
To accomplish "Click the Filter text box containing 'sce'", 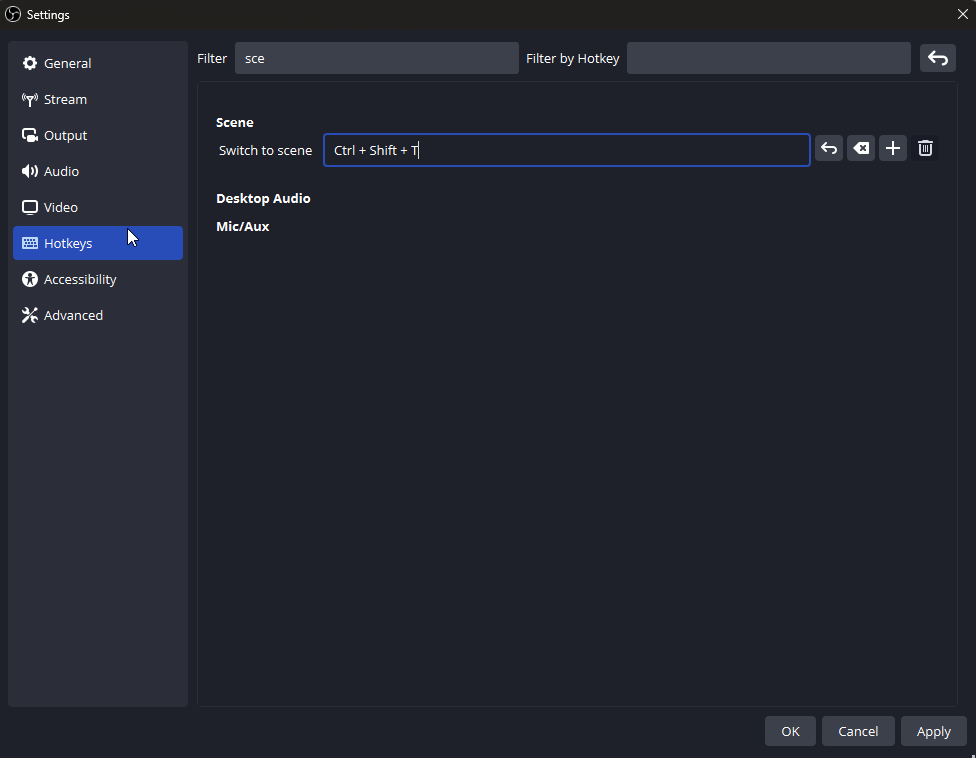I will (377, 58).
